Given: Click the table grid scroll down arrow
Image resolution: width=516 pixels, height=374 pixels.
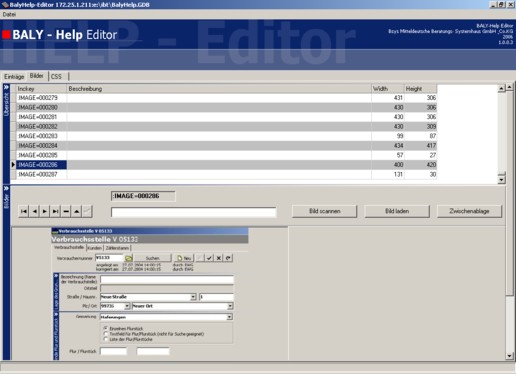Looking at the screenshot, I should pyautogui.click(x=501, y=180).
